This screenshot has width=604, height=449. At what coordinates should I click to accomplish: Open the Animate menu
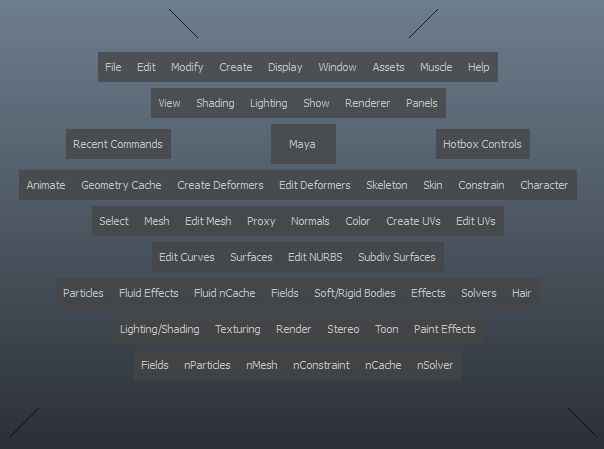coord(46,185)
